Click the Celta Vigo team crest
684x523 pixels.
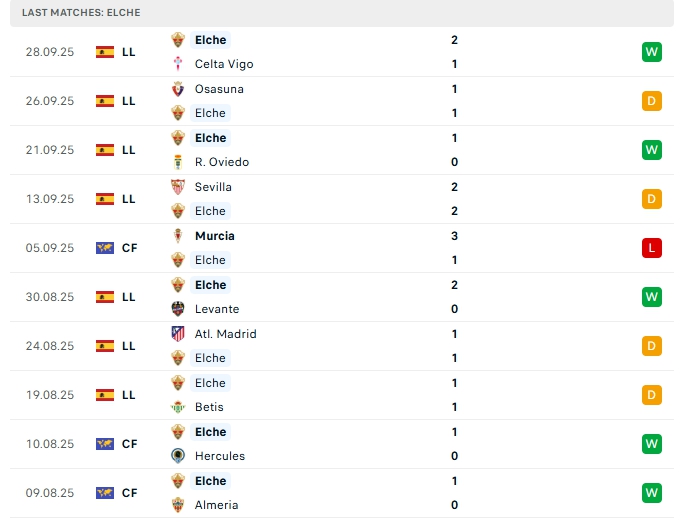click(179, 64)
